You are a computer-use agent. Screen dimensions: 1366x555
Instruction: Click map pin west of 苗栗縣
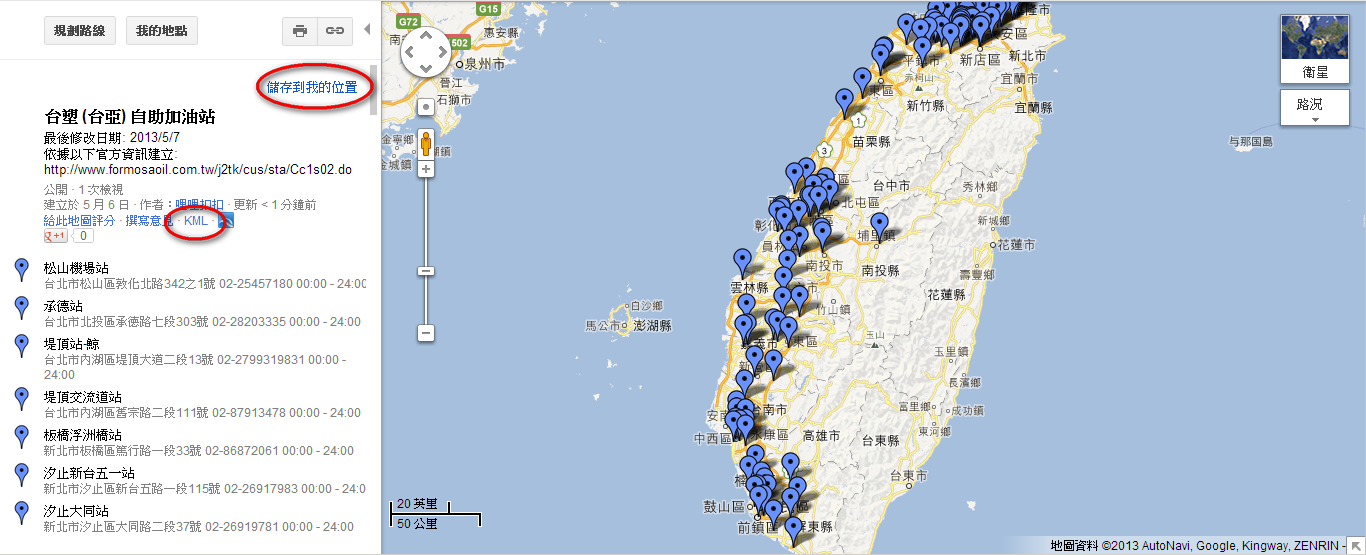coord(845,102)
